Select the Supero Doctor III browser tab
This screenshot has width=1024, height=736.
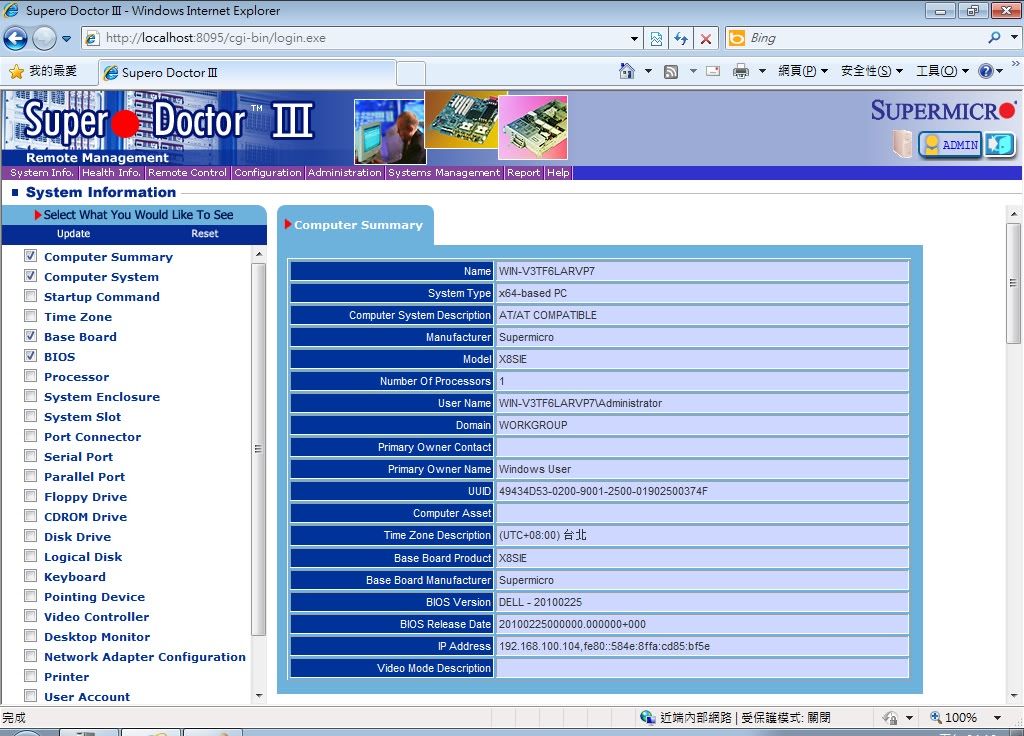click(247, 72)
